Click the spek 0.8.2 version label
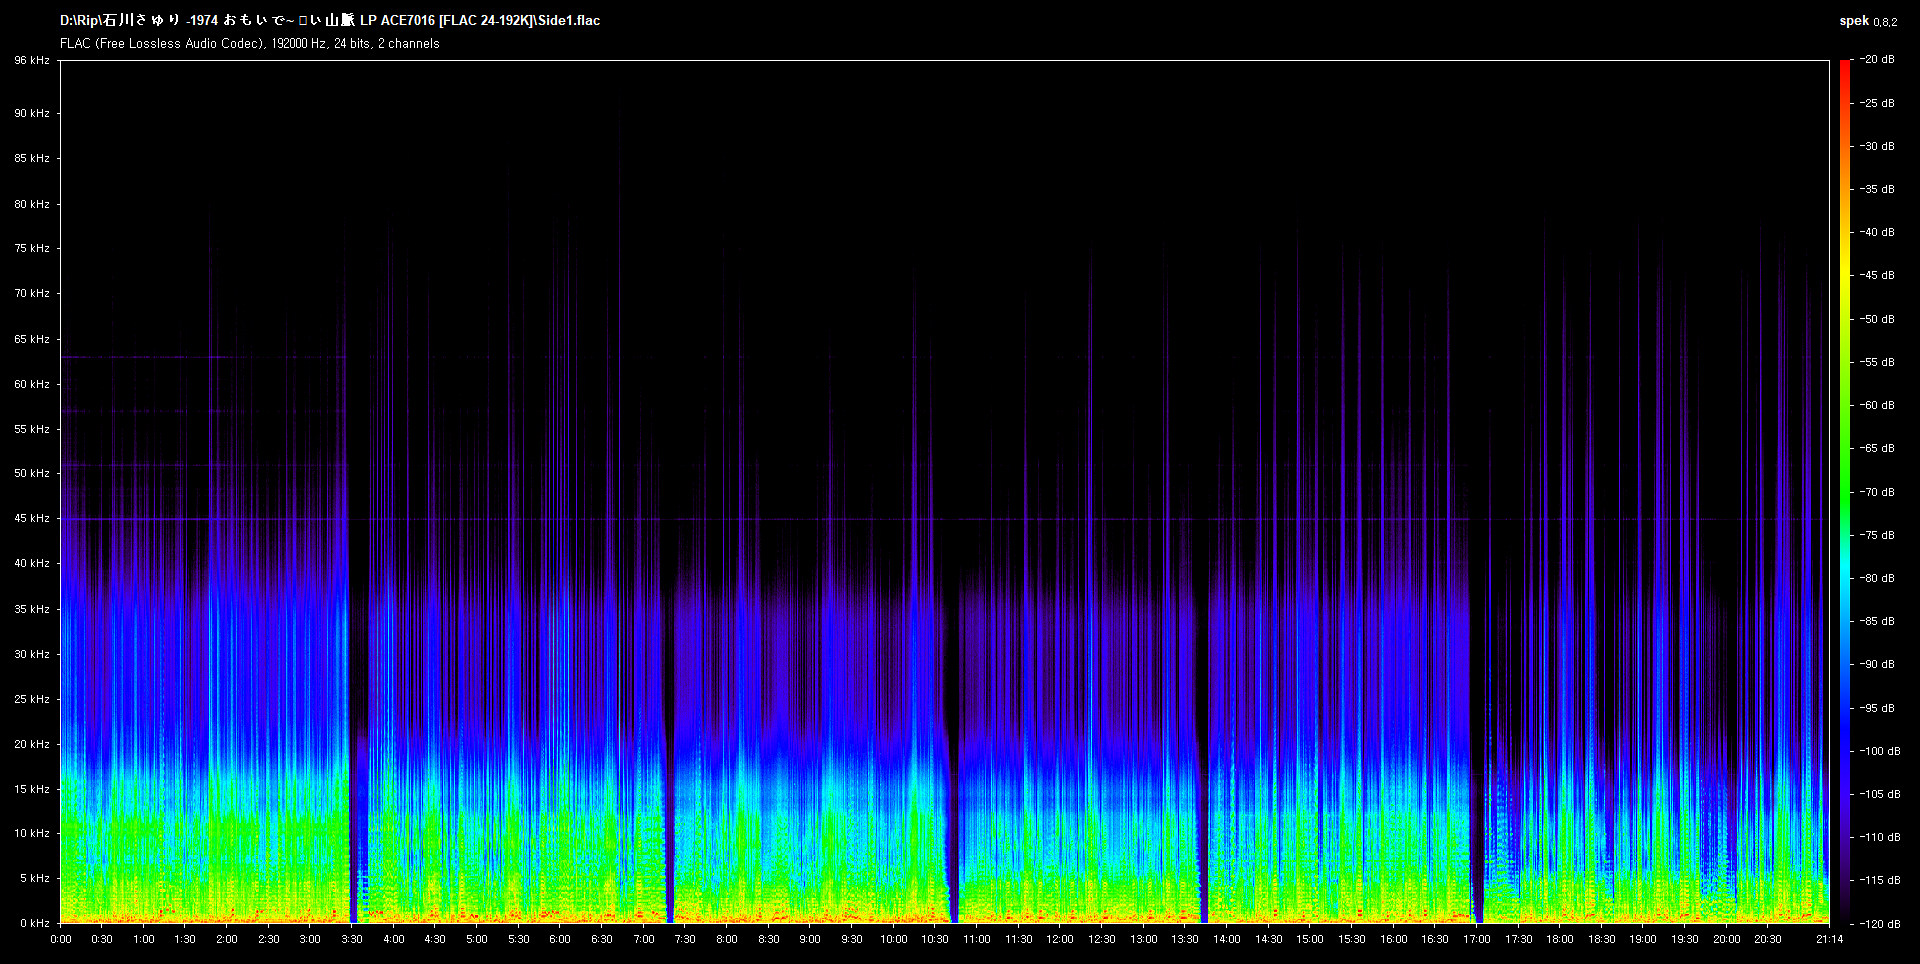1920x964 pixels. [x=1868, y=21]
